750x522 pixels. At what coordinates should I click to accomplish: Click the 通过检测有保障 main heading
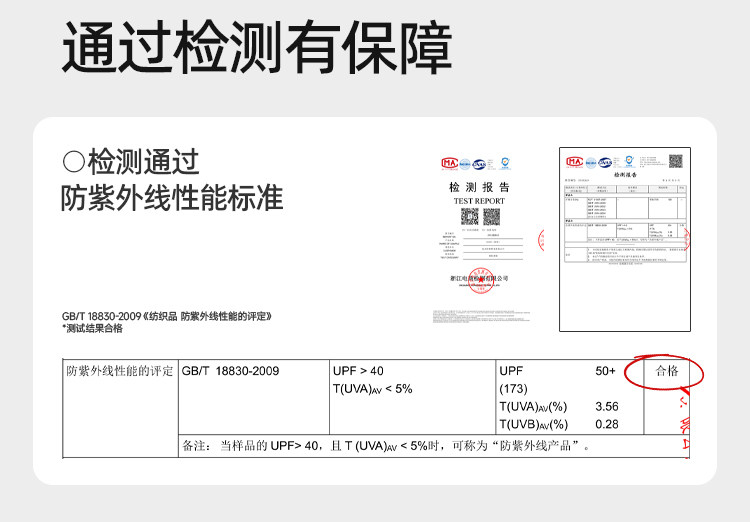256,47
